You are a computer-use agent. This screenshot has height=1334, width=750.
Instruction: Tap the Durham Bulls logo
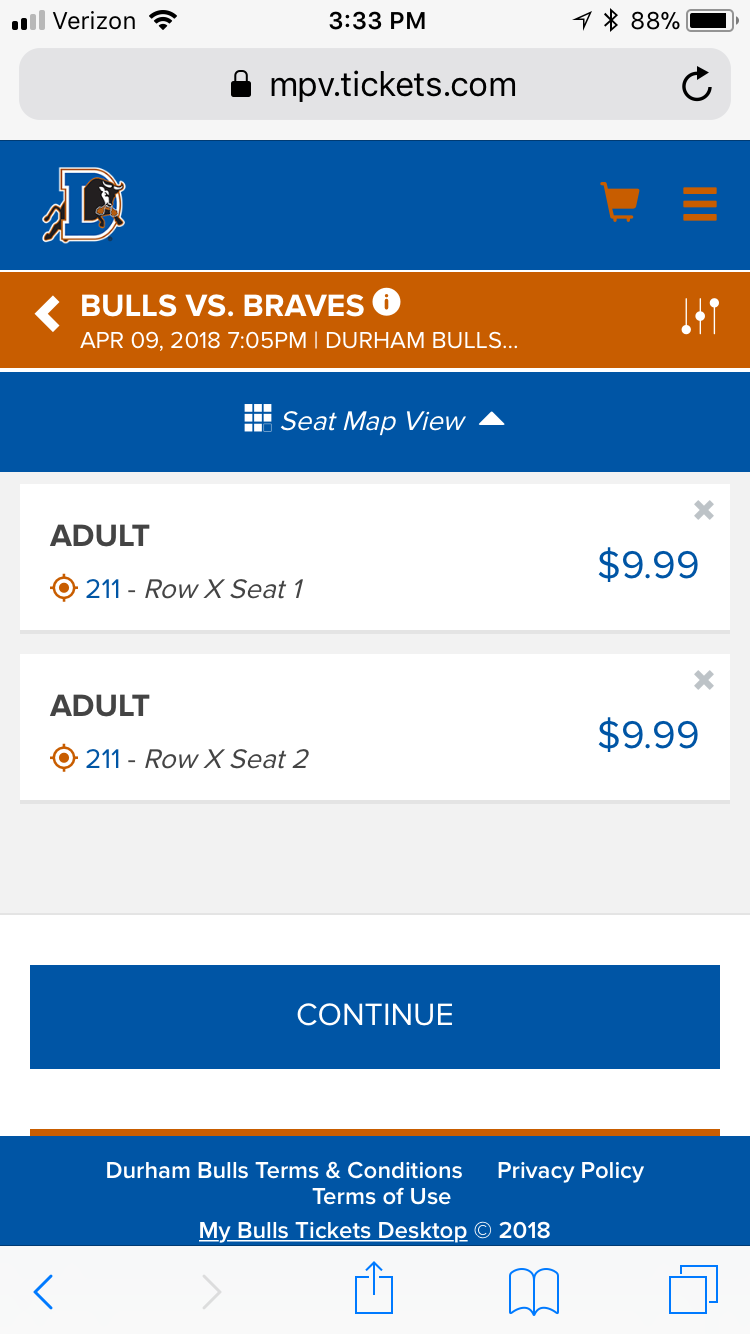coord(84,205)
